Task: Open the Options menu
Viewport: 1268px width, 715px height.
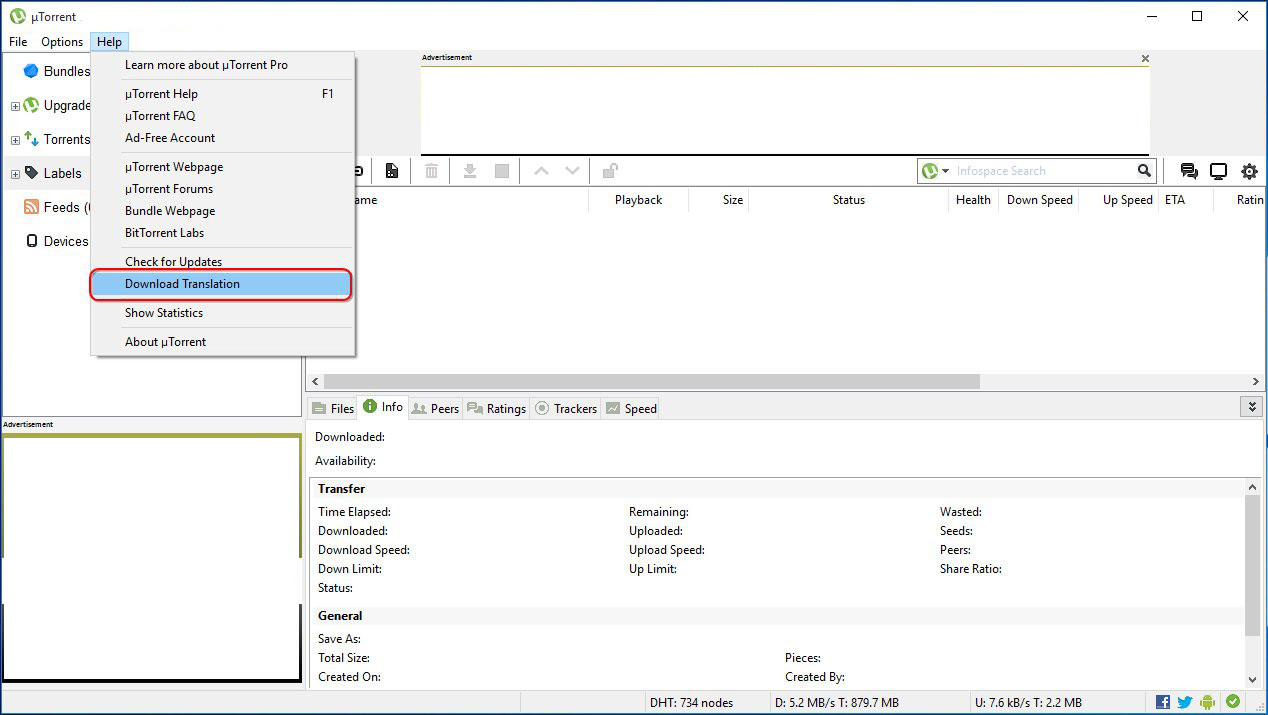Action: coord(62,42)
